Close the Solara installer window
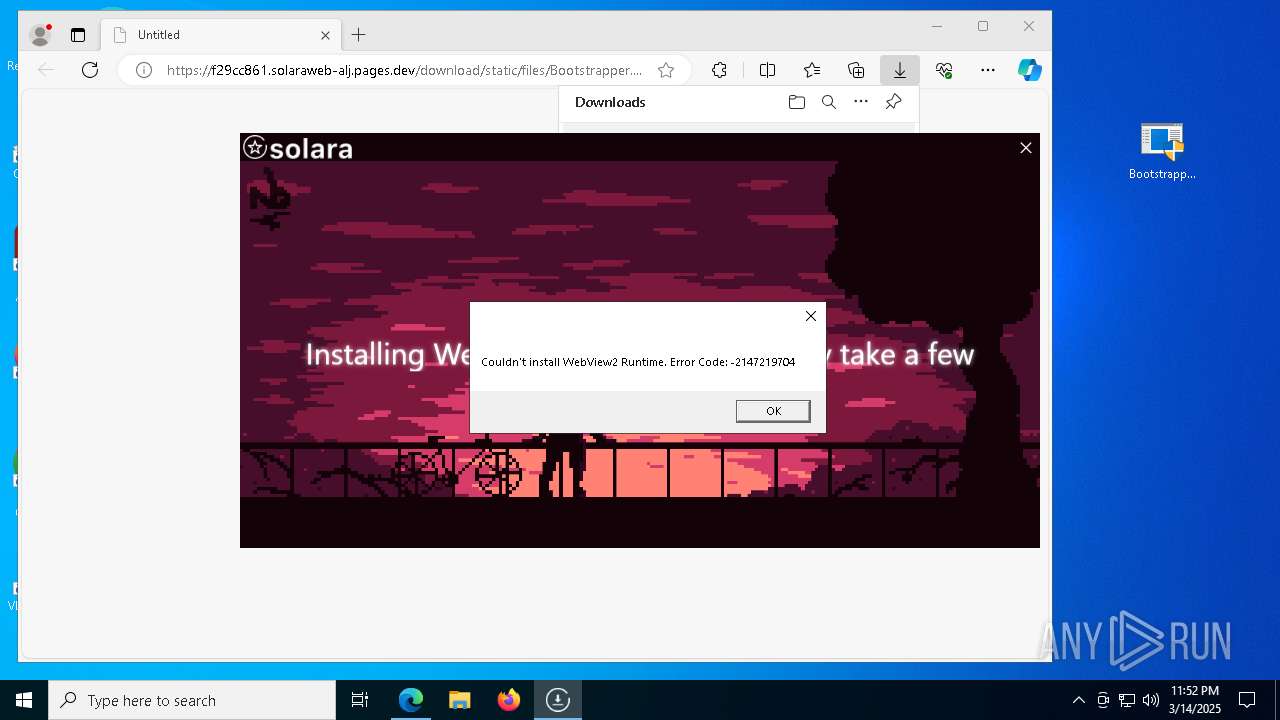 [x=1025, y=148]
